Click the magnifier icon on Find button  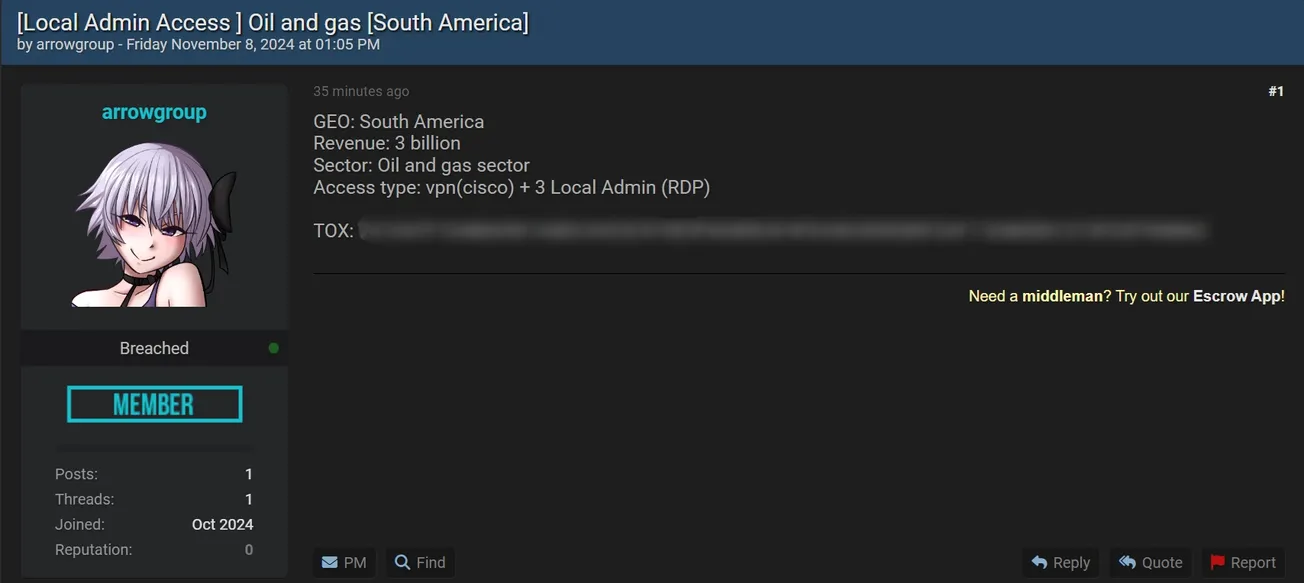tap(402, 562)
